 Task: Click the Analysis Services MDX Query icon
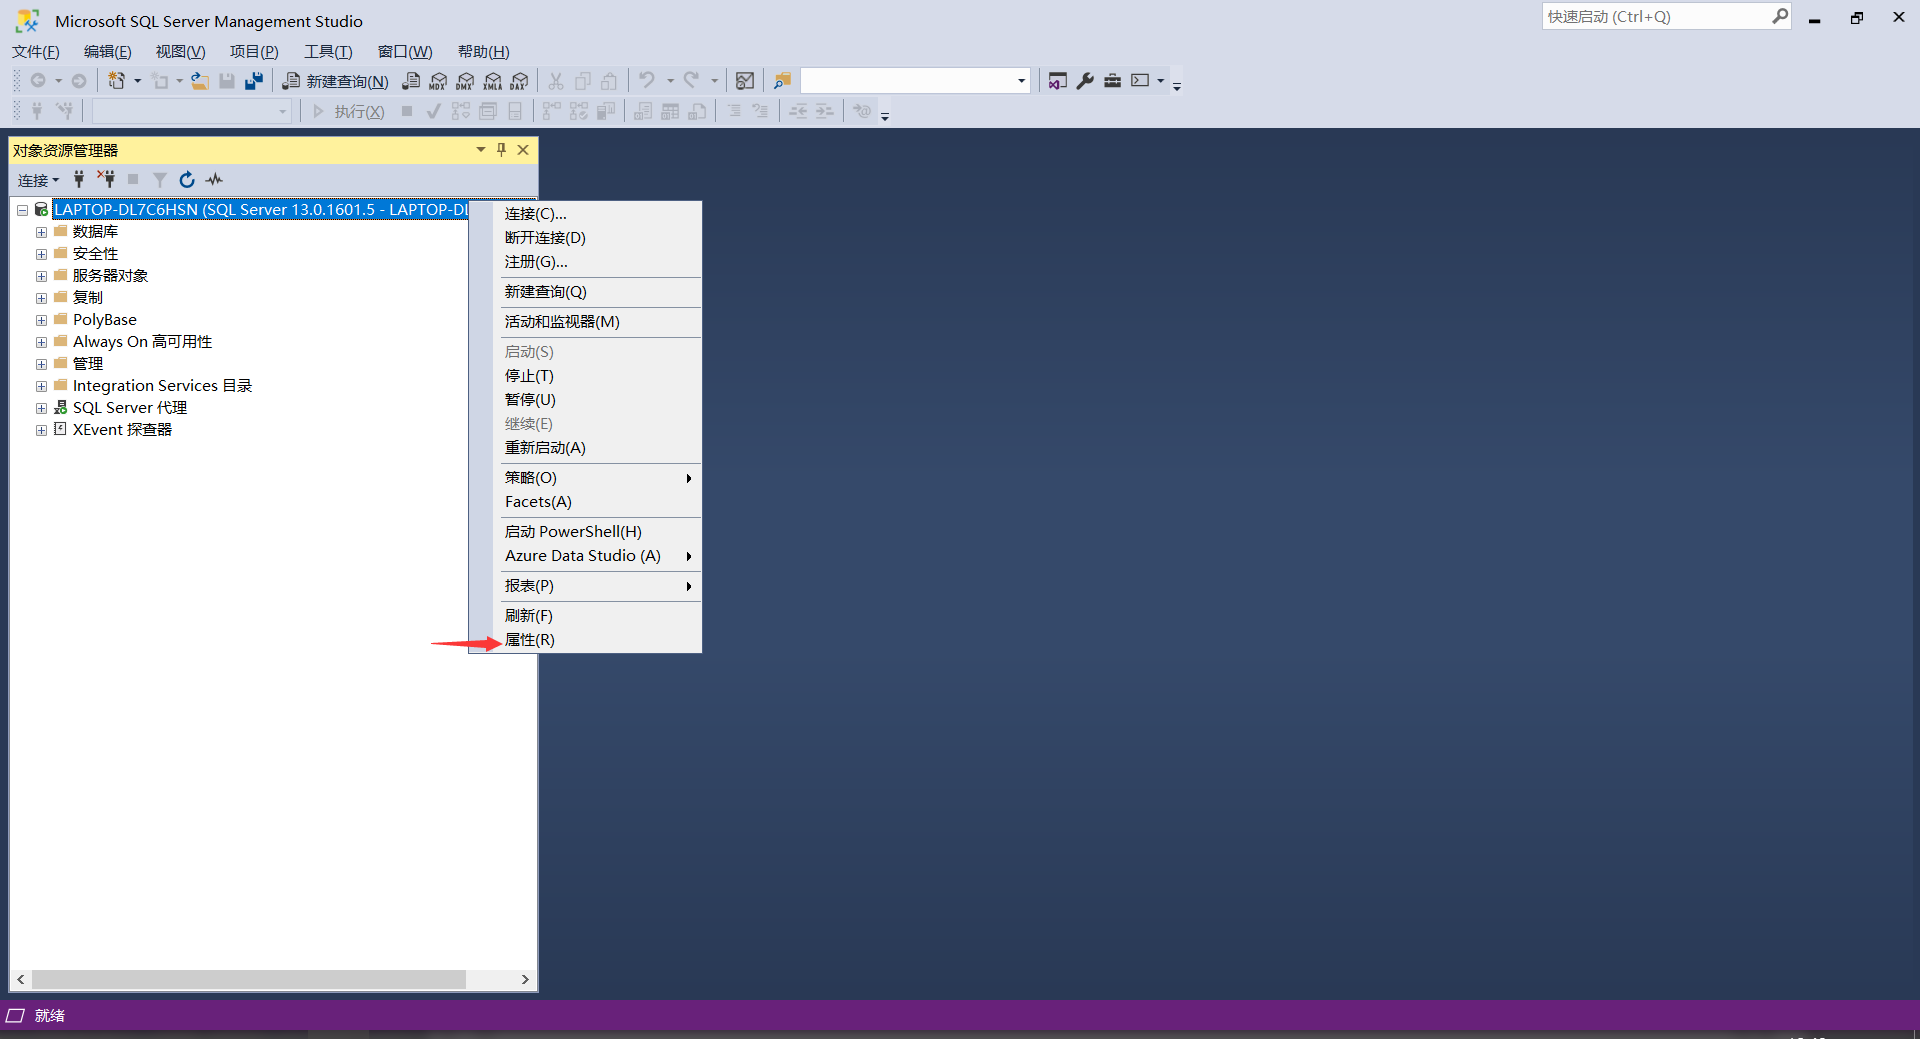(438, 81)
